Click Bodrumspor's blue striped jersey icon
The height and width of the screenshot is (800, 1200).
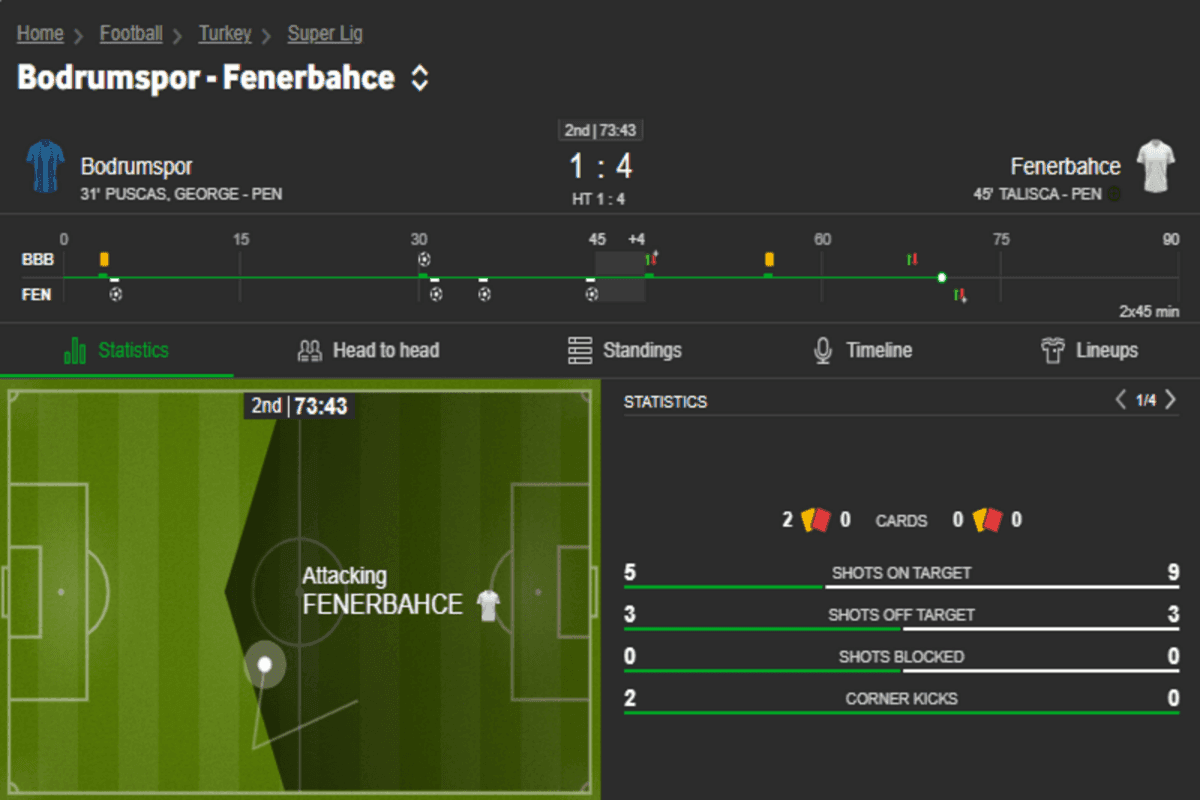point(45,167)
